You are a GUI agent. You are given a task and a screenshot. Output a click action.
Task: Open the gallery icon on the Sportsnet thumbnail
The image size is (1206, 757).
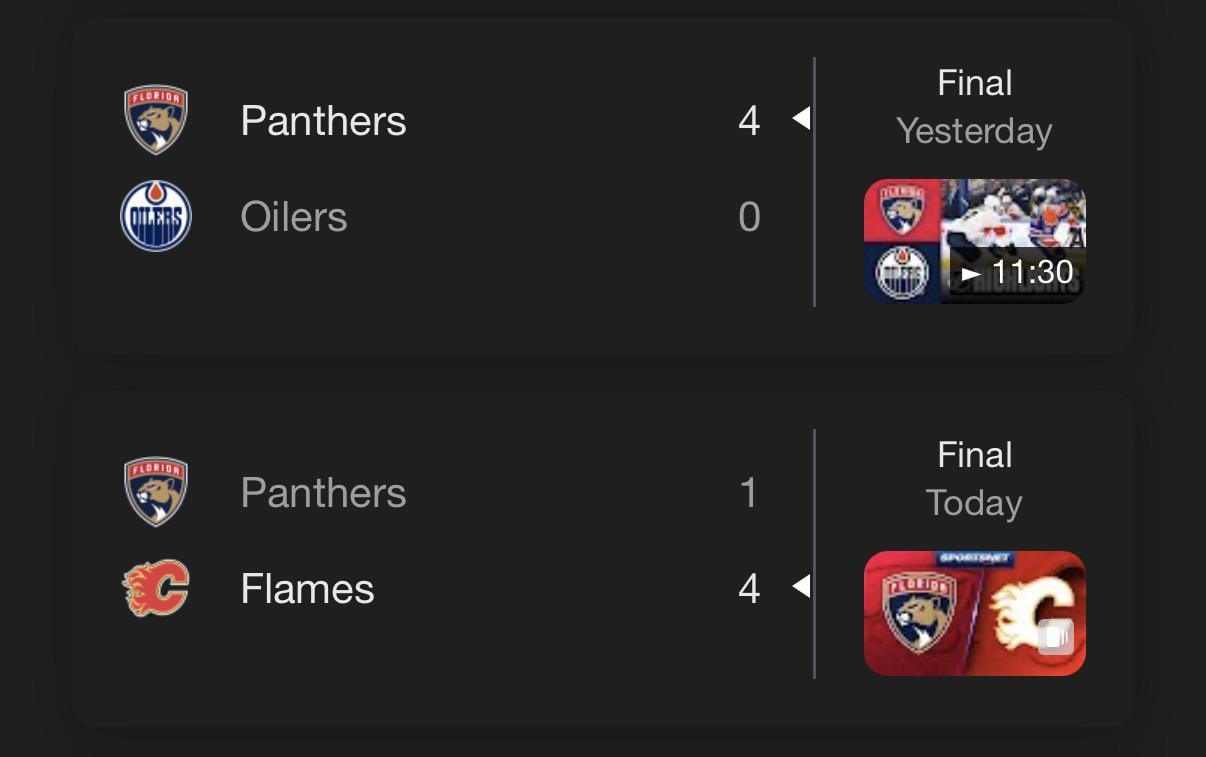(x=1055, y=635)
